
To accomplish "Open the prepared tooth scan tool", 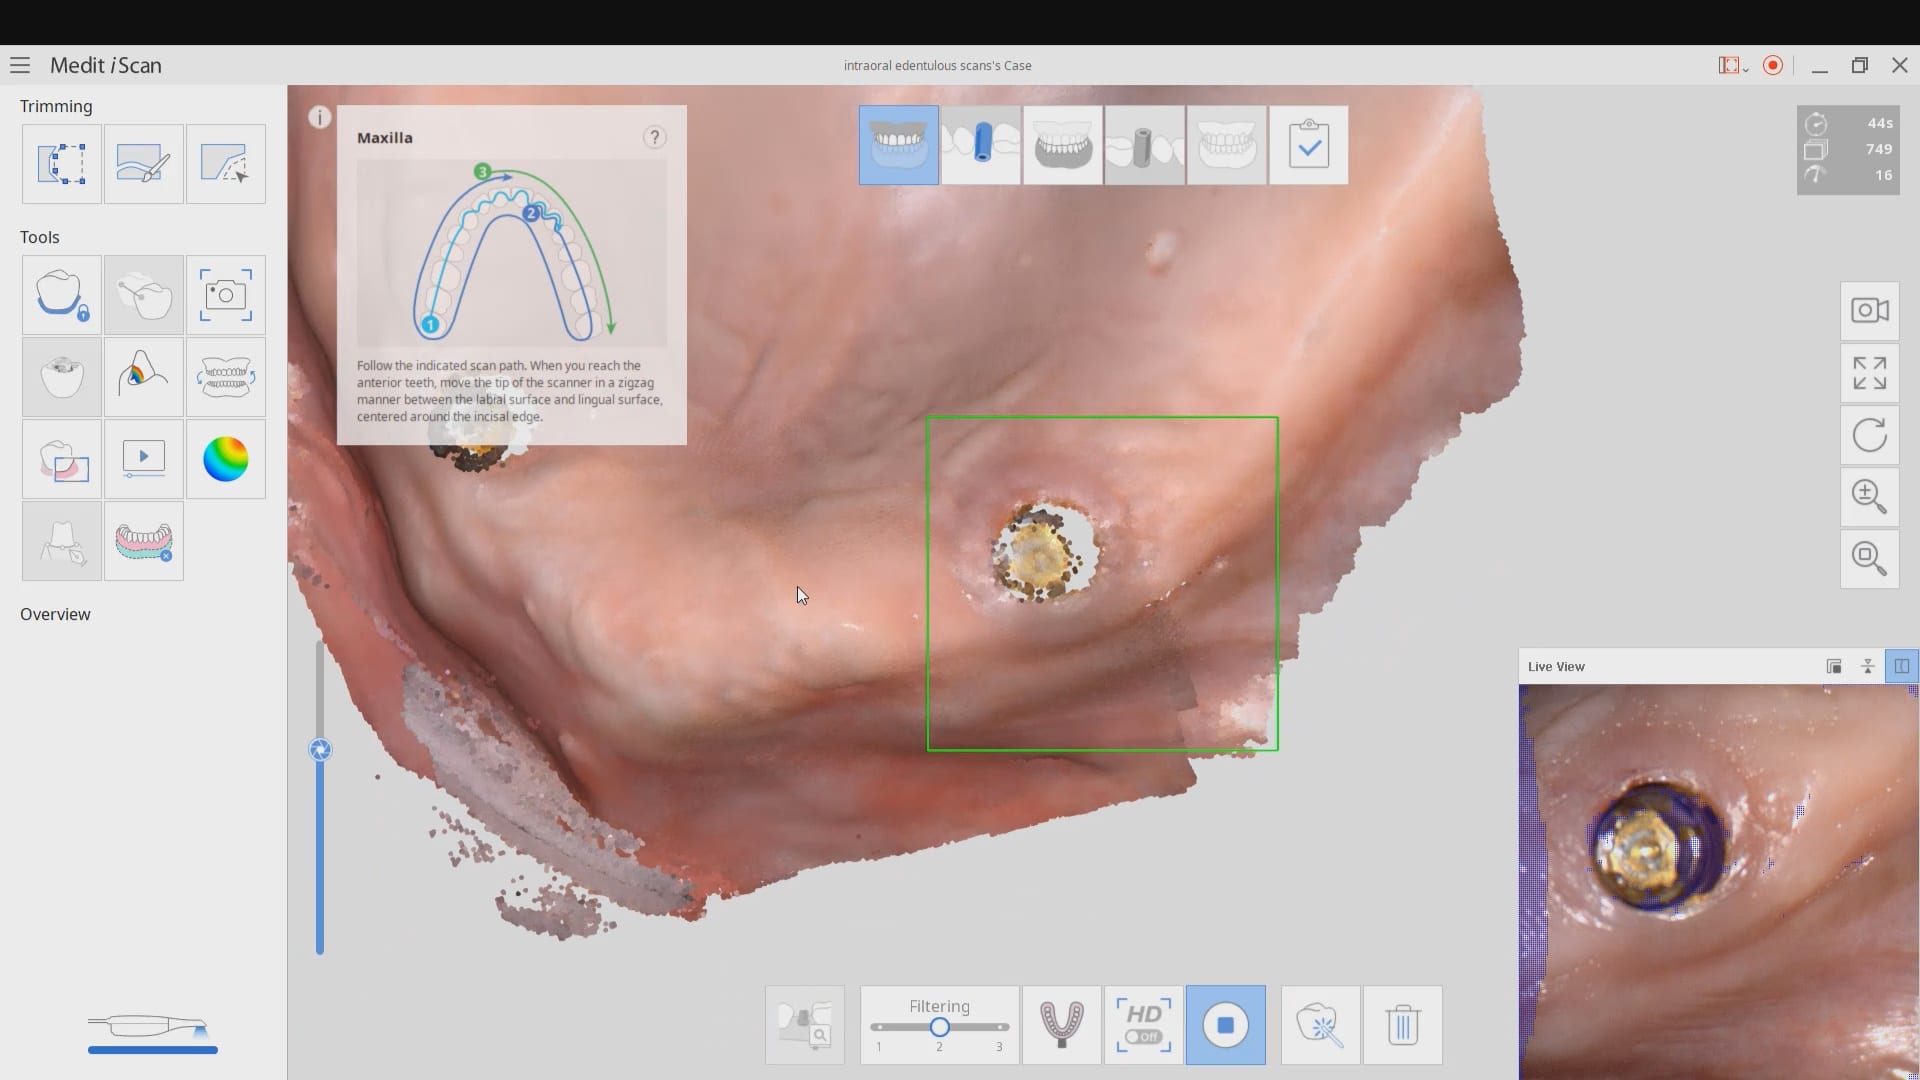I will coord(62,377).
